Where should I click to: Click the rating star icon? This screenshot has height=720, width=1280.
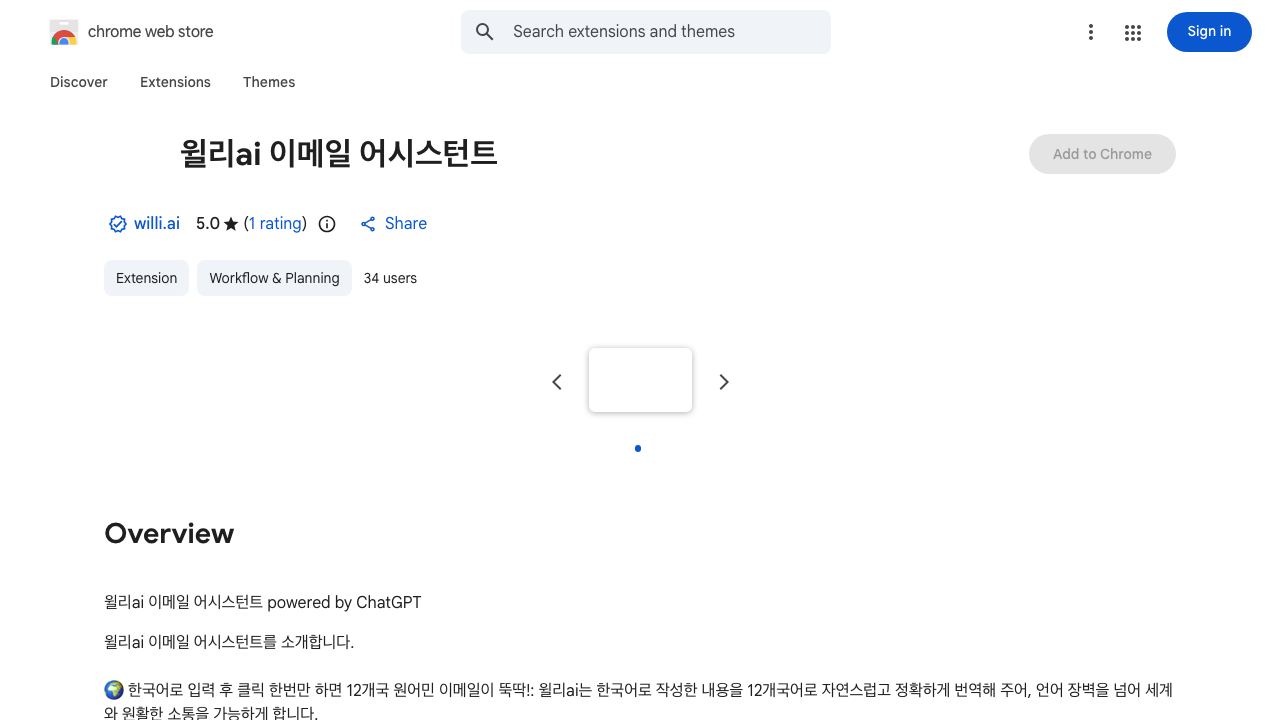coord(231,224)
